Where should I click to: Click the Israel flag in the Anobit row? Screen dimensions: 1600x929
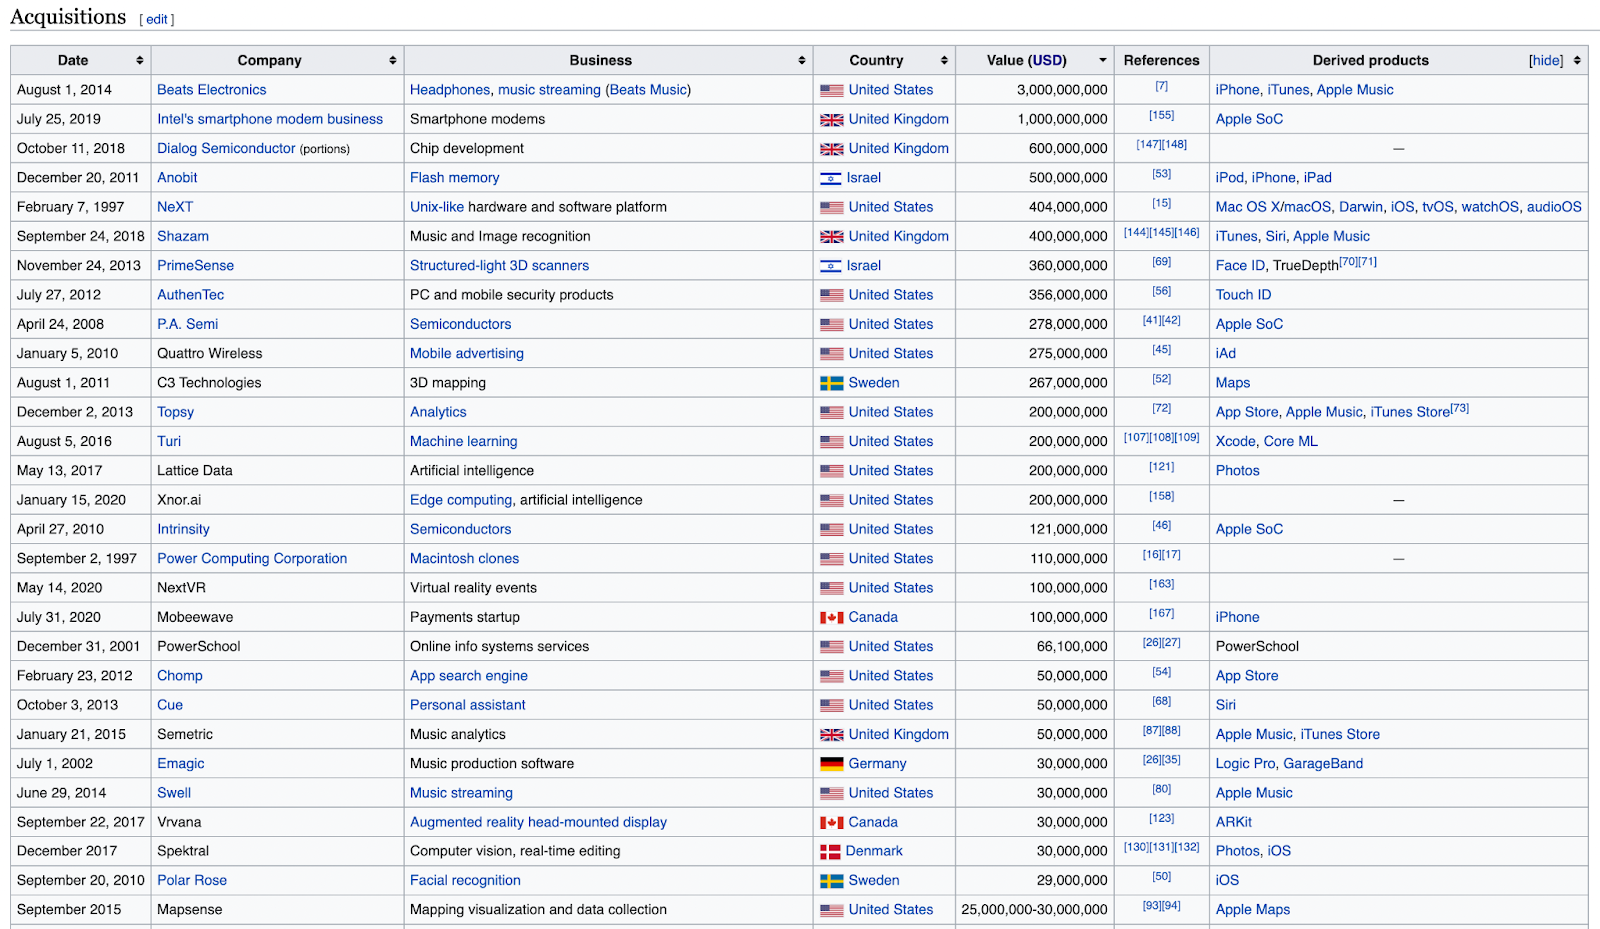[831, 178]
